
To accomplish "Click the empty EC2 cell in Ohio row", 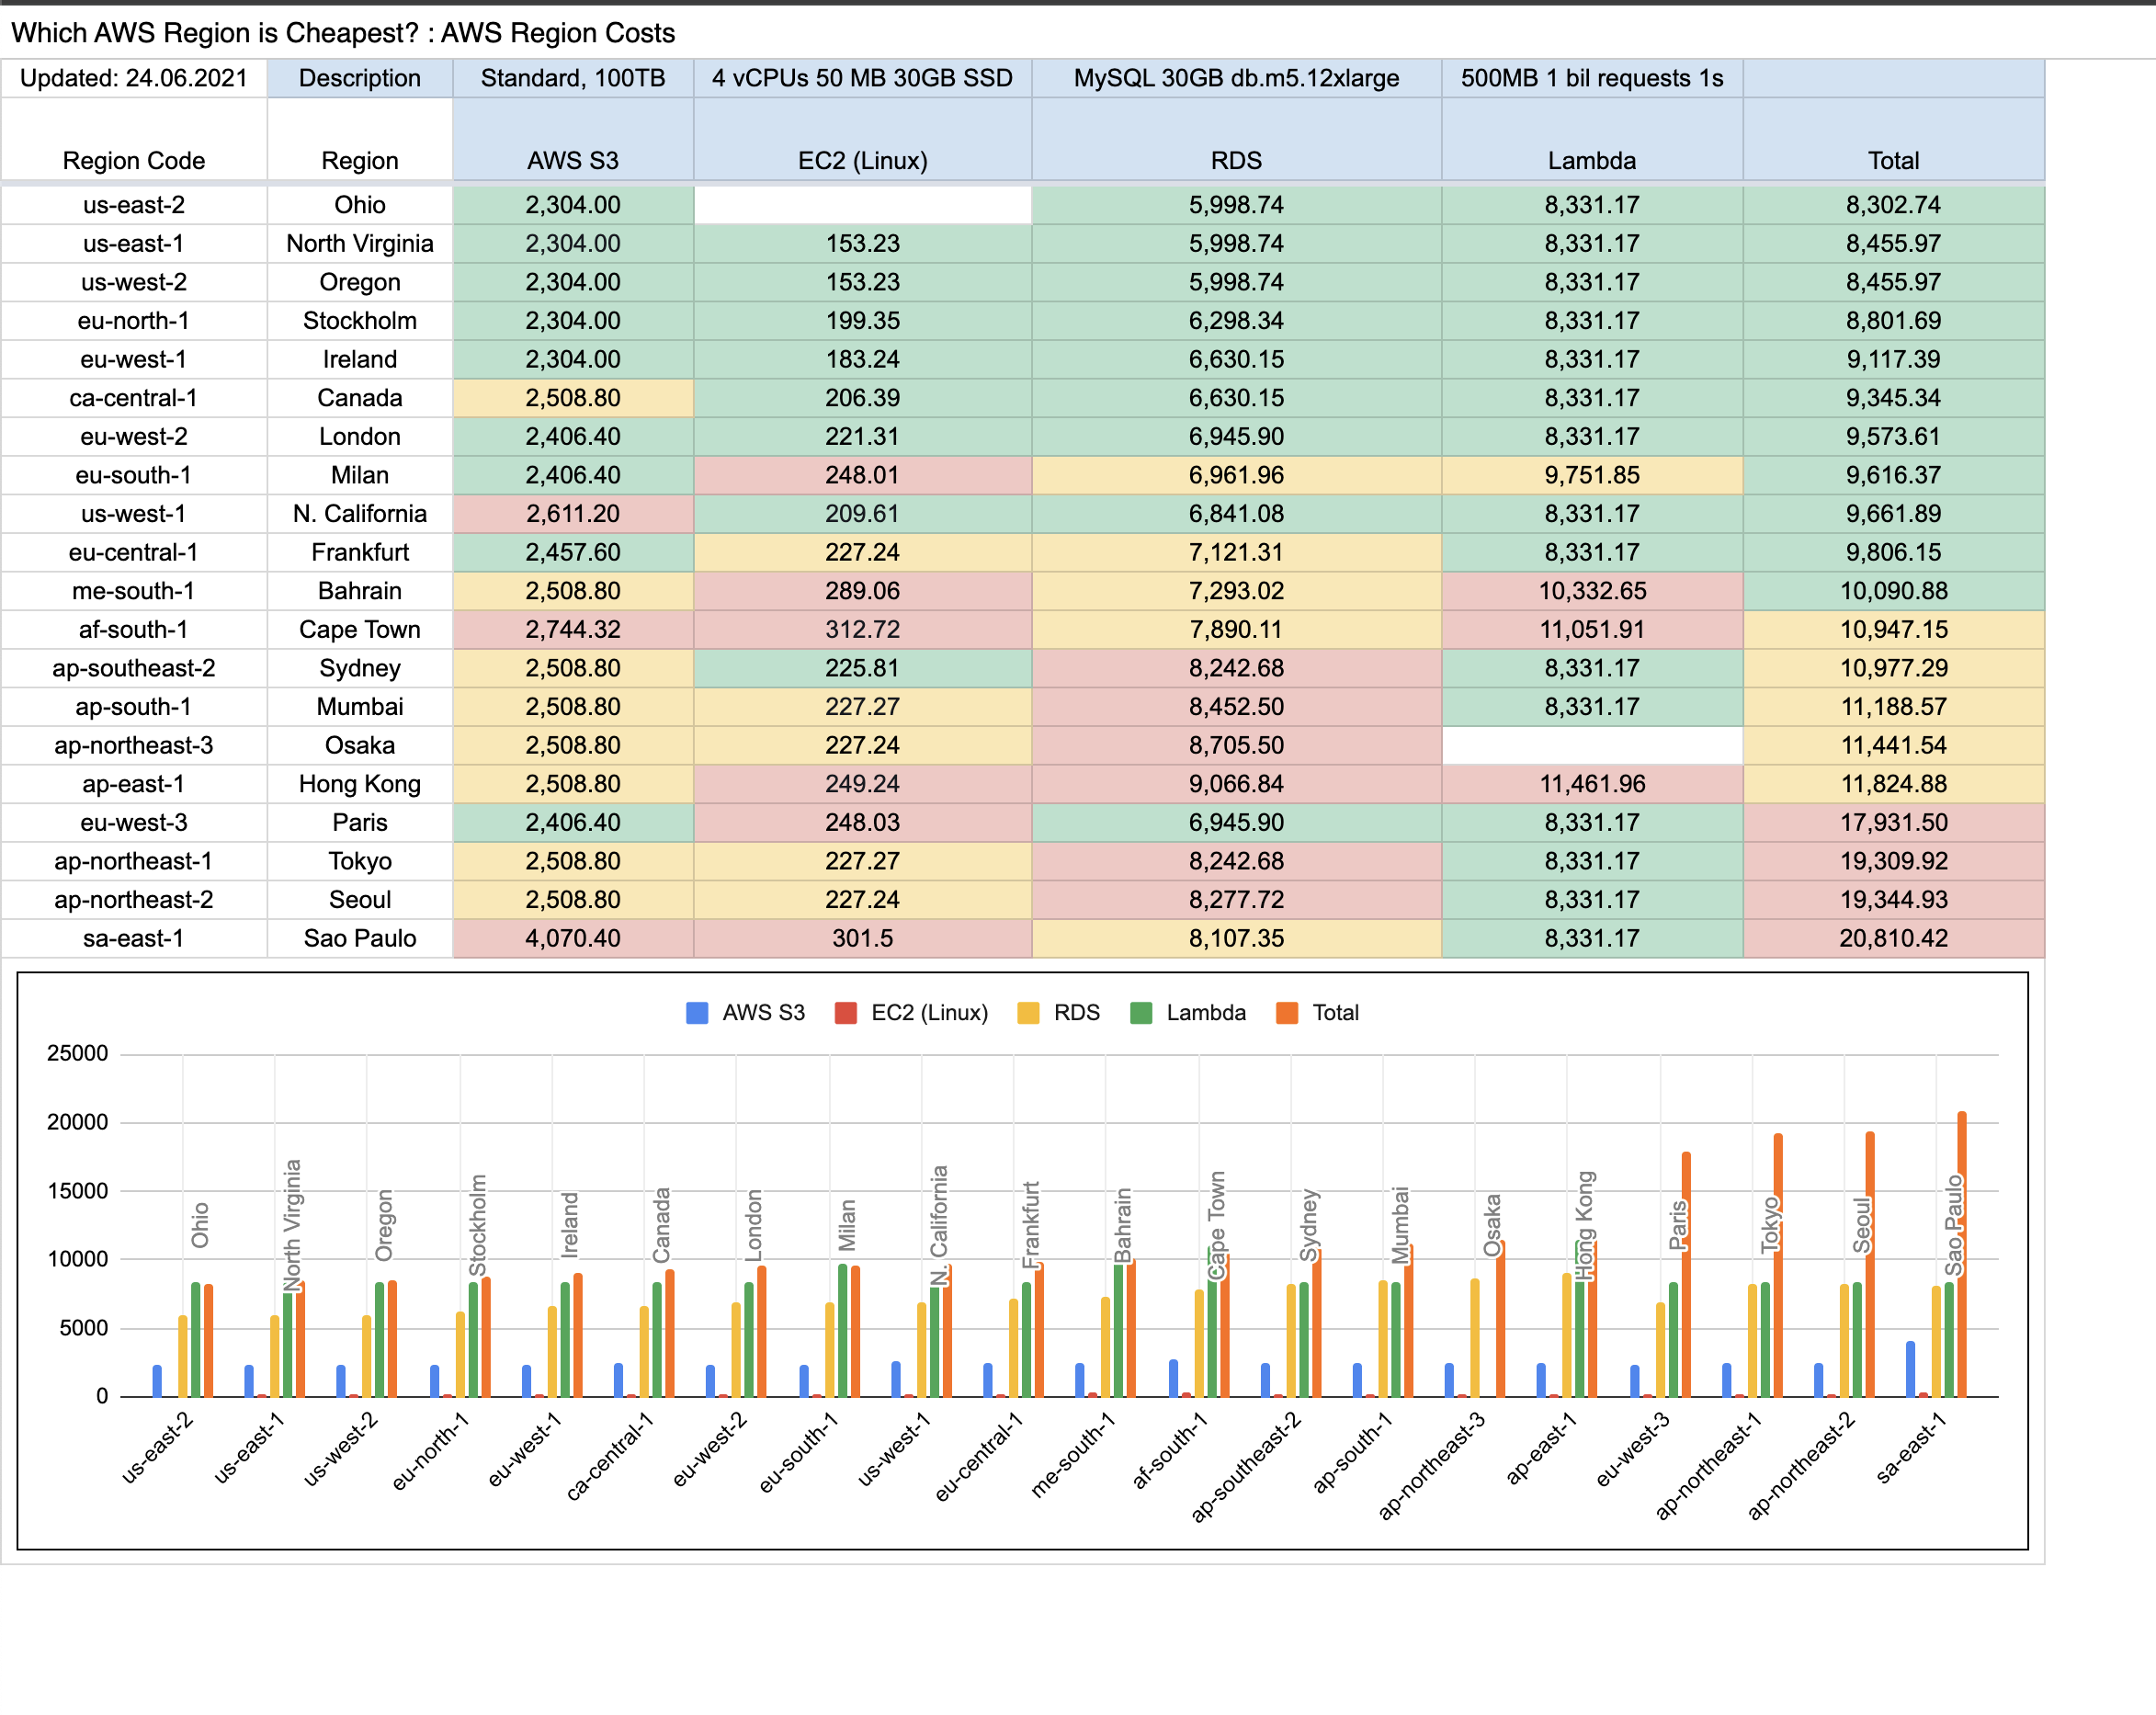I will (x=862, y=205).
